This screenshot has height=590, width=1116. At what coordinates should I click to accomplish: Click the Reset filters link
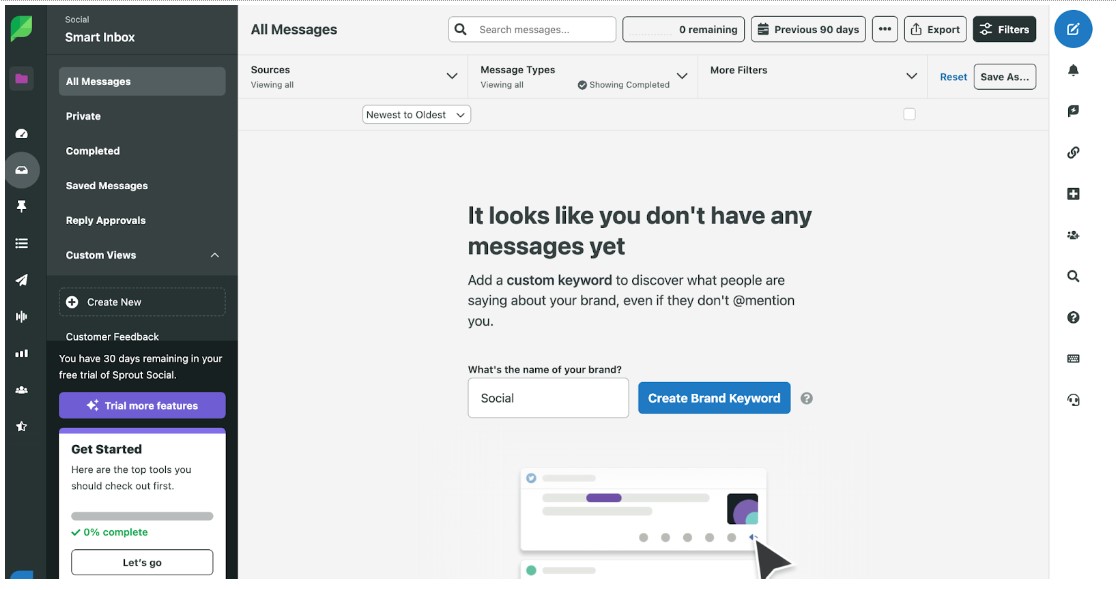[x=953, y=77]
